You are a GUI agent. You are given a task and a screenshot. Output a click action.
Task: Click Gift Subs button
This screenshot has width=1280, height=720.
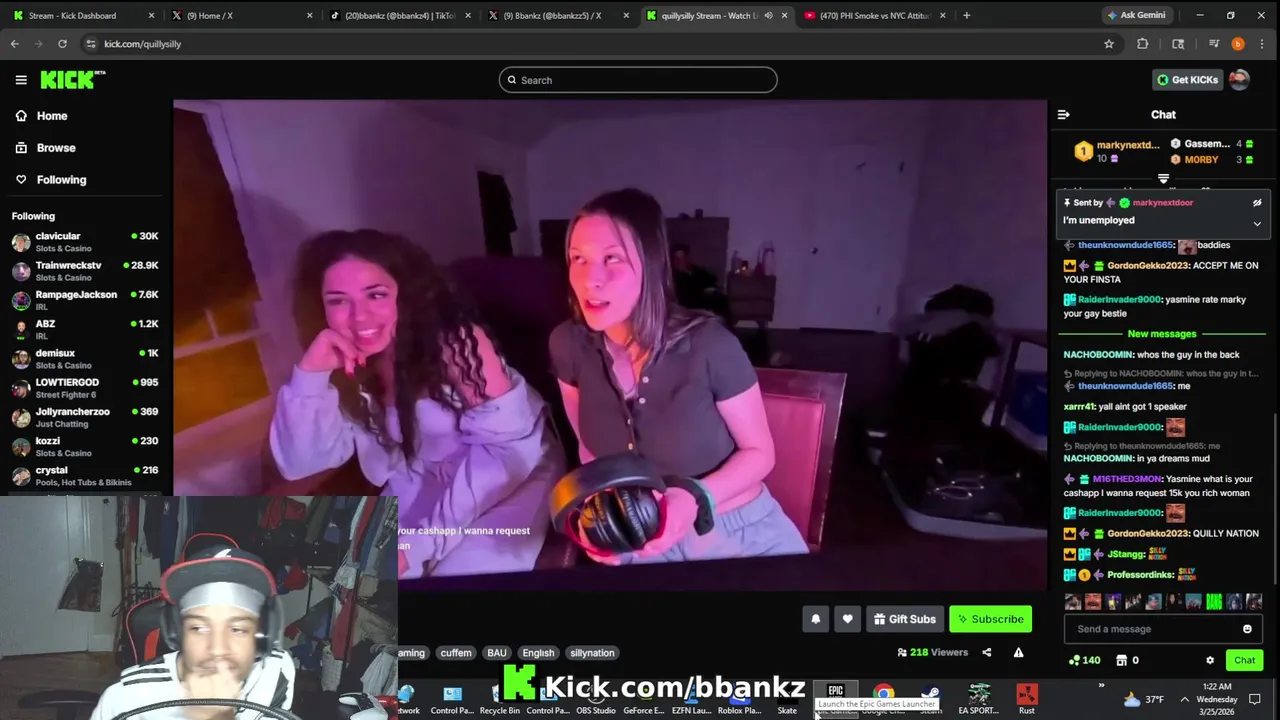(904, 619)
